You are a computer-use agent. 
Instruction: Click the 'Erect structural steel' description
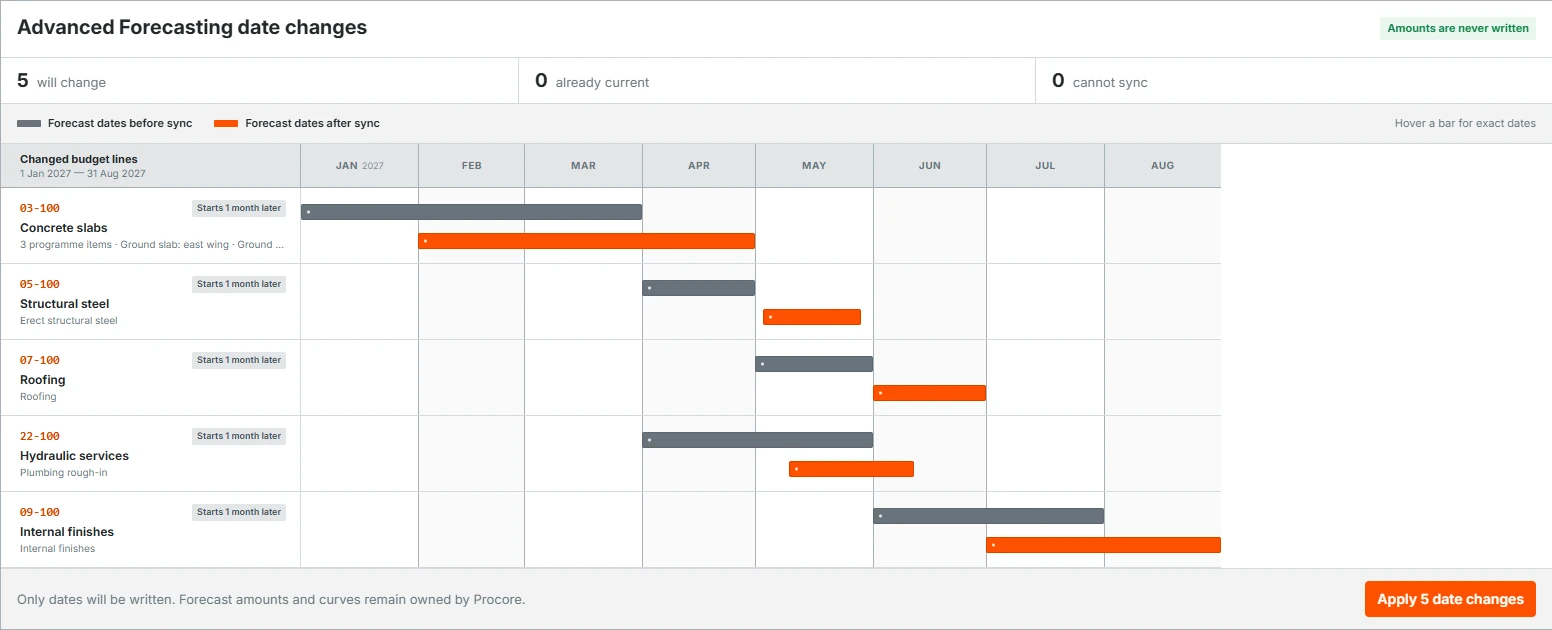coord(69,321)
